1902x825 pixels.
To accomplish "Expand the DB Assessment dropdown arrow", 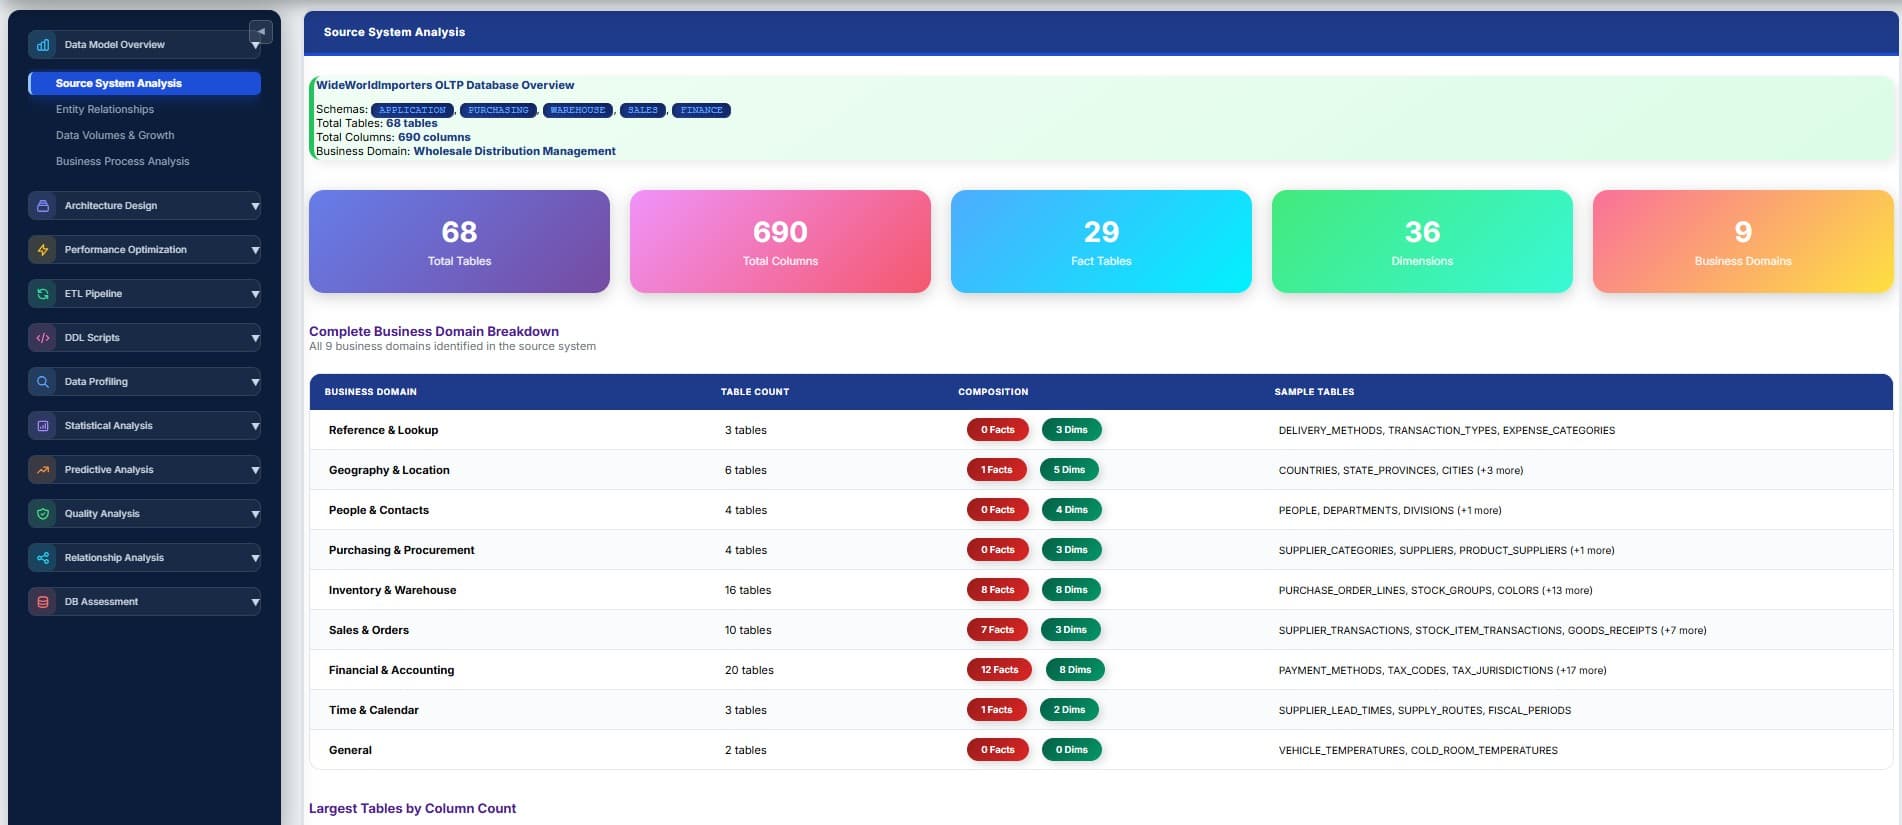I will pos(255,602).
